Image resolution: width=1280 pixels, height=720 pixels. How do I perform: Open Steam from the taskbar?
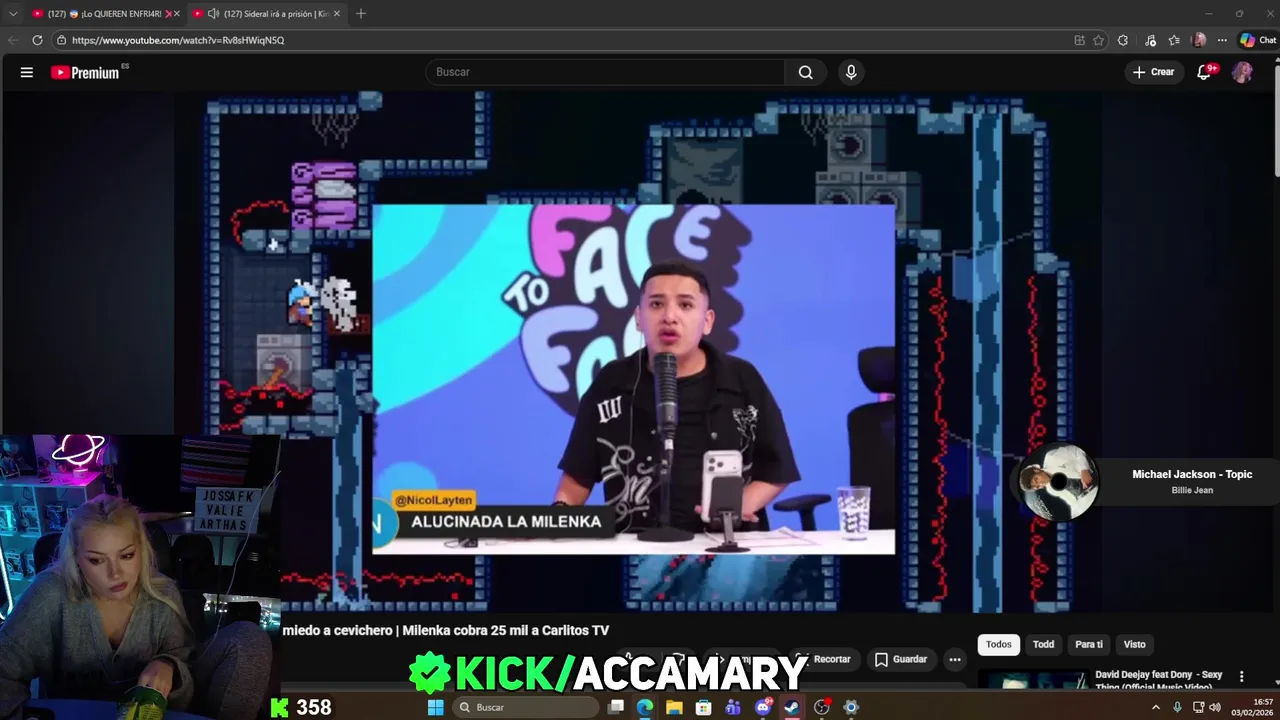(792, 707)
